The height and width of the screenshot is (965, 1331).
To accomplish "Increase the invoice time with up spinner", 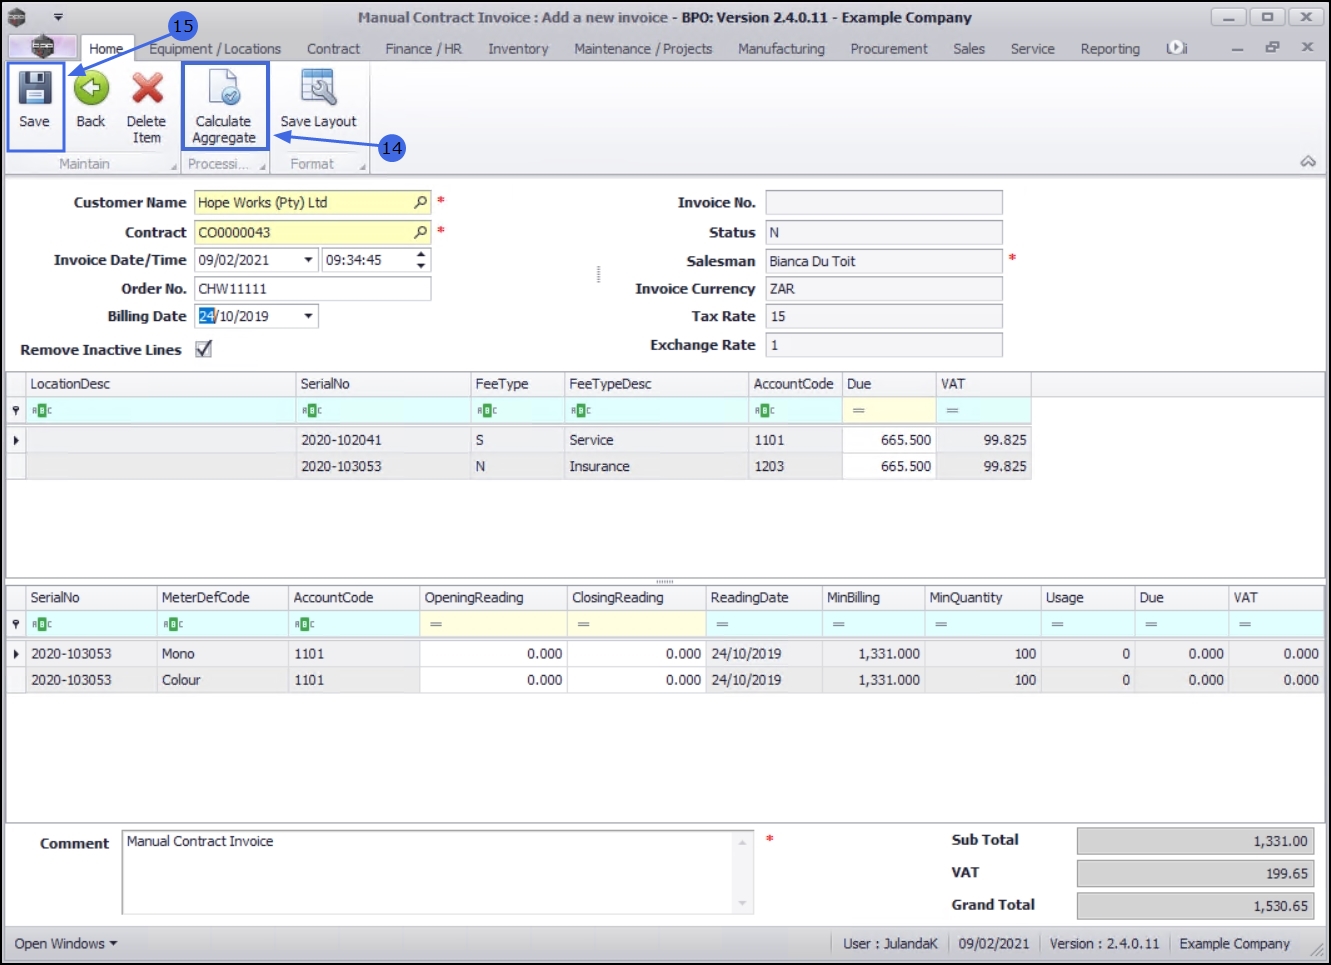I will click(421, 255).
